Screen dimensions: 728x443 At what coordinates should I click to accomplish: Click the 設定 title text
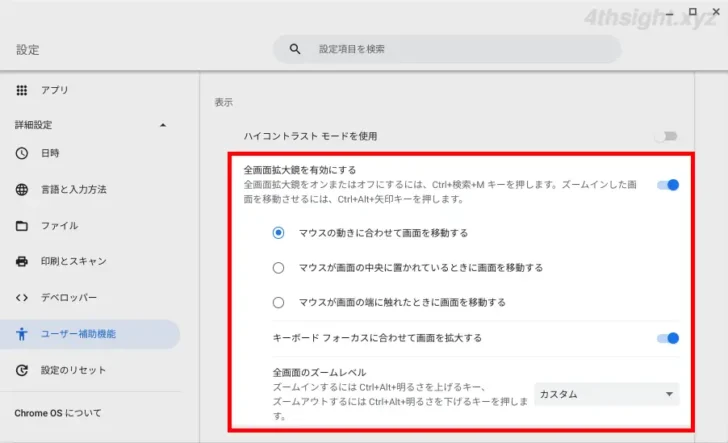pyautogui.click(x=27, y=50)
